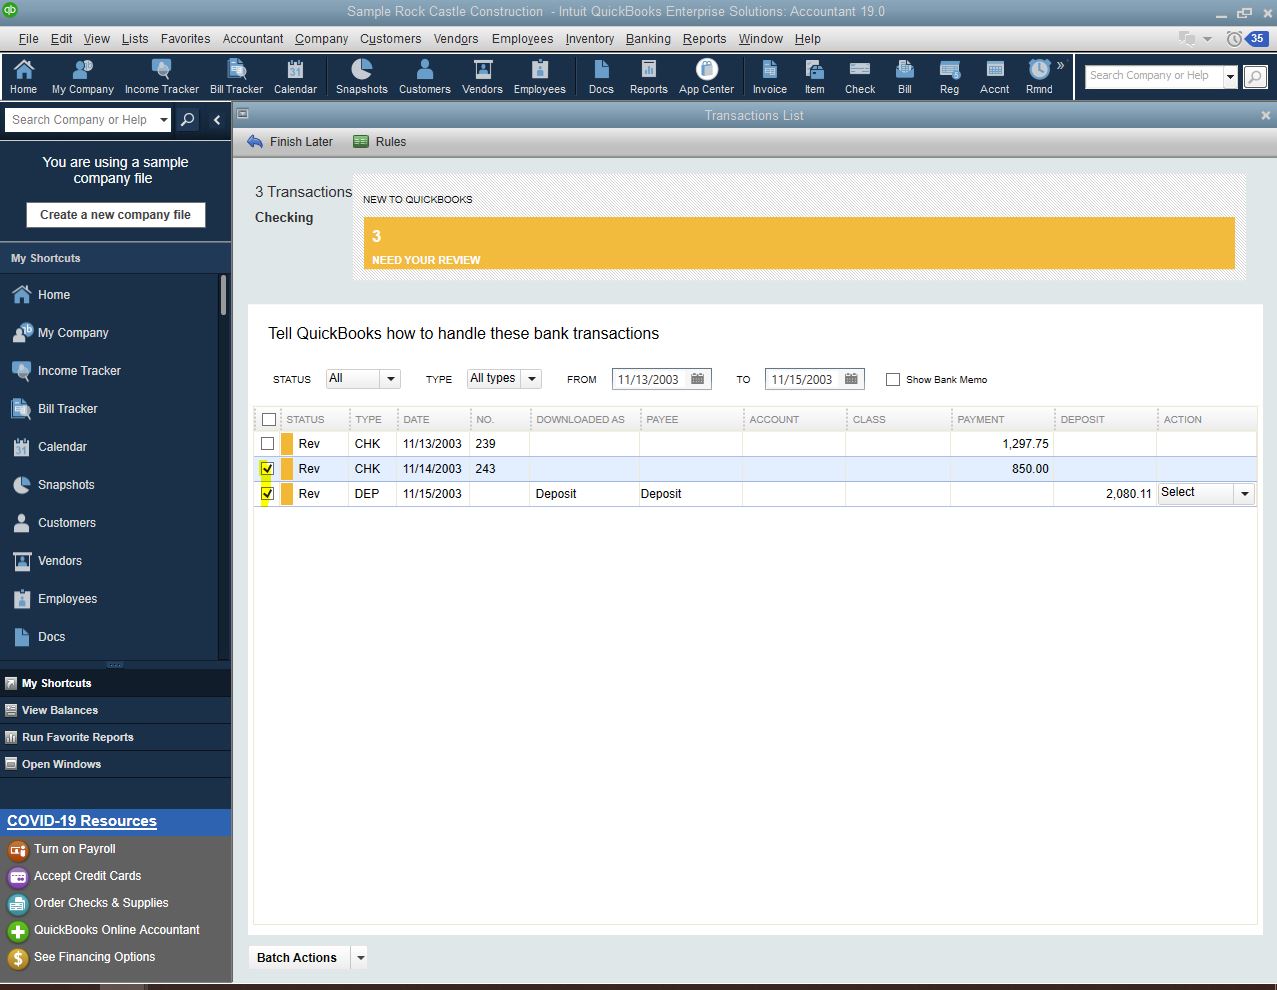Write a Check from toolbar icon
1277x990 pixels.
point(860,76)
